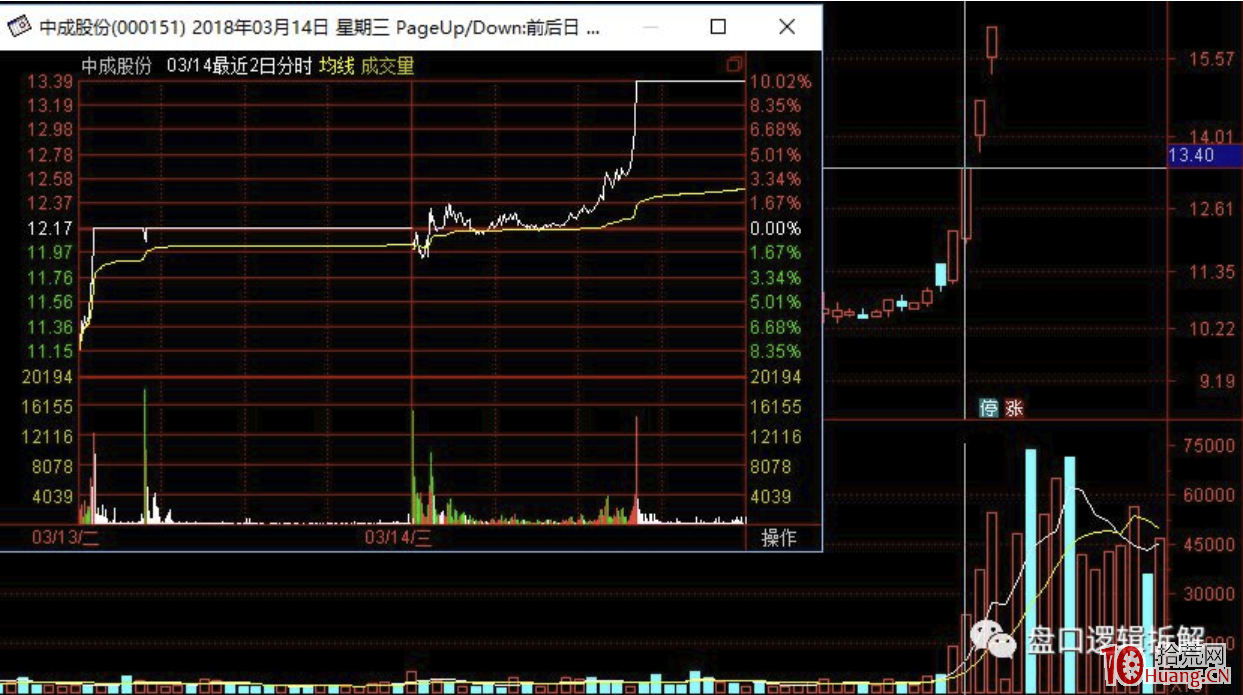Click the 均线 legend label
Image resolution: width=1243 pixels, height=695 pixels.
pyautogui.click(x=337, y=66)
